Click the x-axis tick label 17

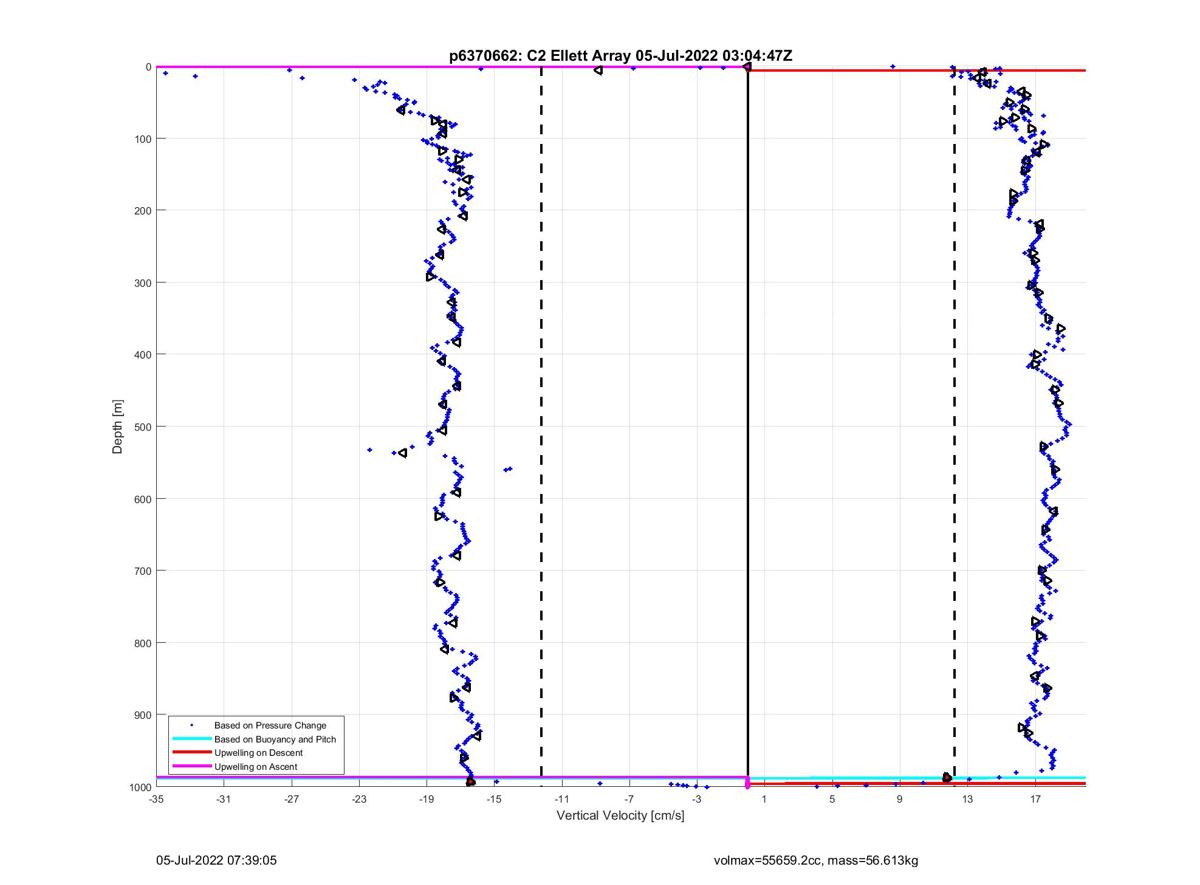(1035, 798)
